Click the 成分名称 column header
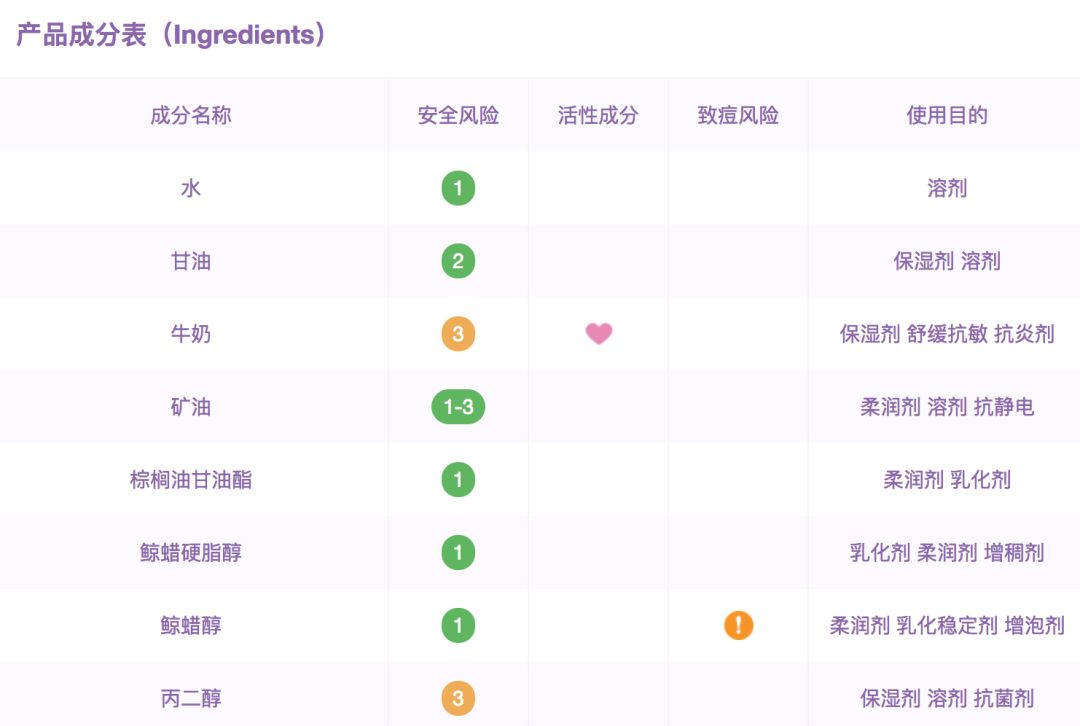 pyautogui.click(x=191, y=115)
